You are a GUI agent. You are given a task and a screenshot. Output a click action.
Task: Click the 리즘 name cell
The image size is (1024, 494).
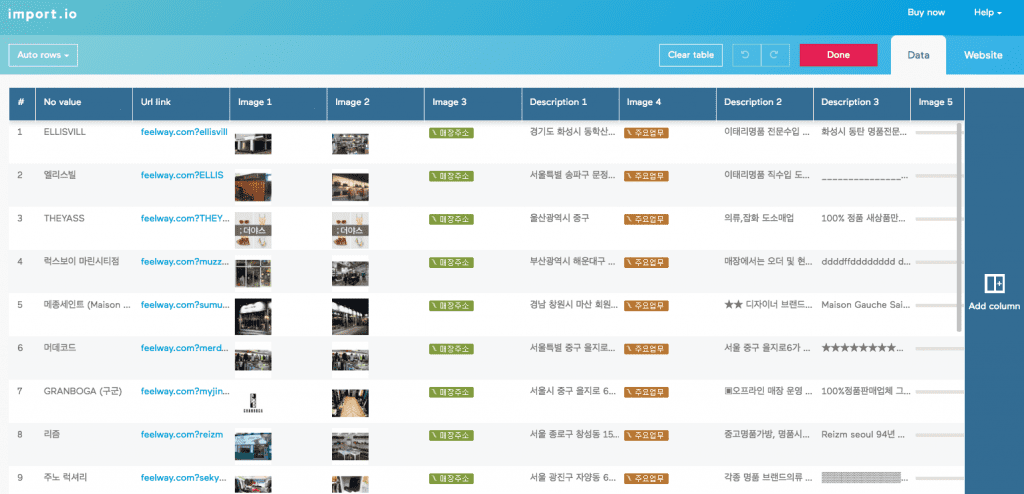click(52, 435)
